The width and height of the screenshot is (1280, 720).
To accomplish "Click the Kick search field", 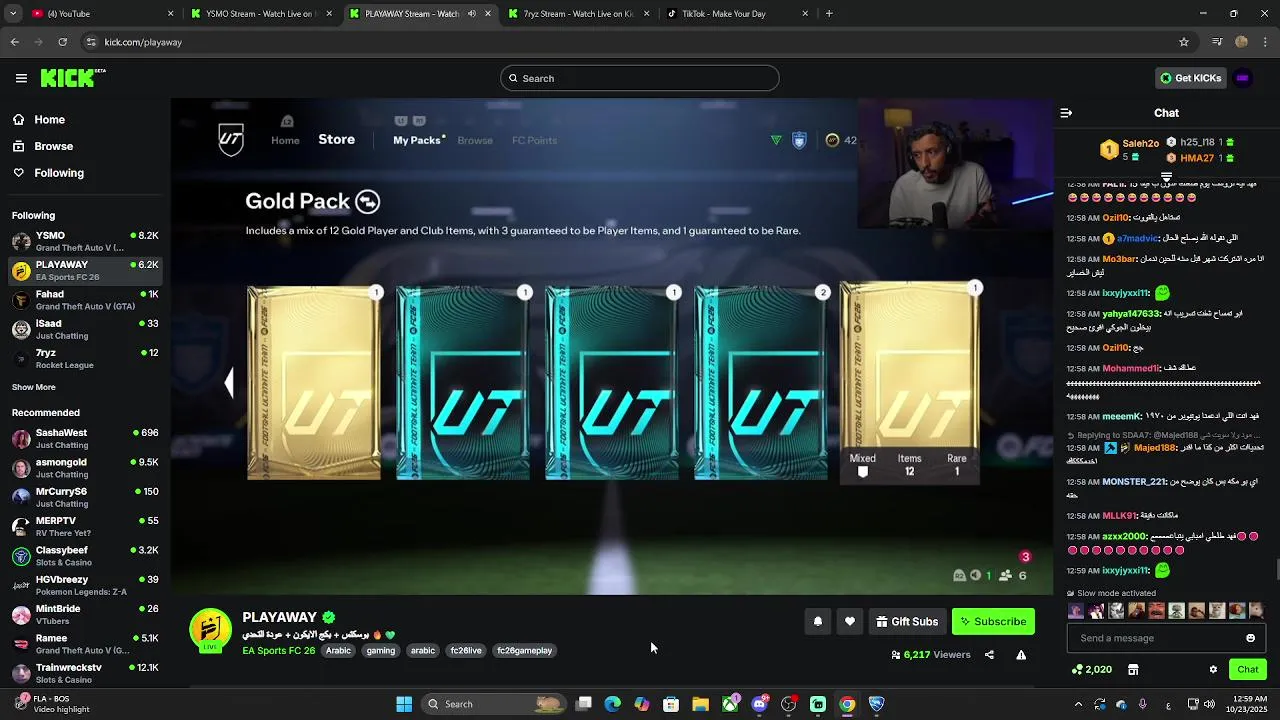I will point(640,78).
